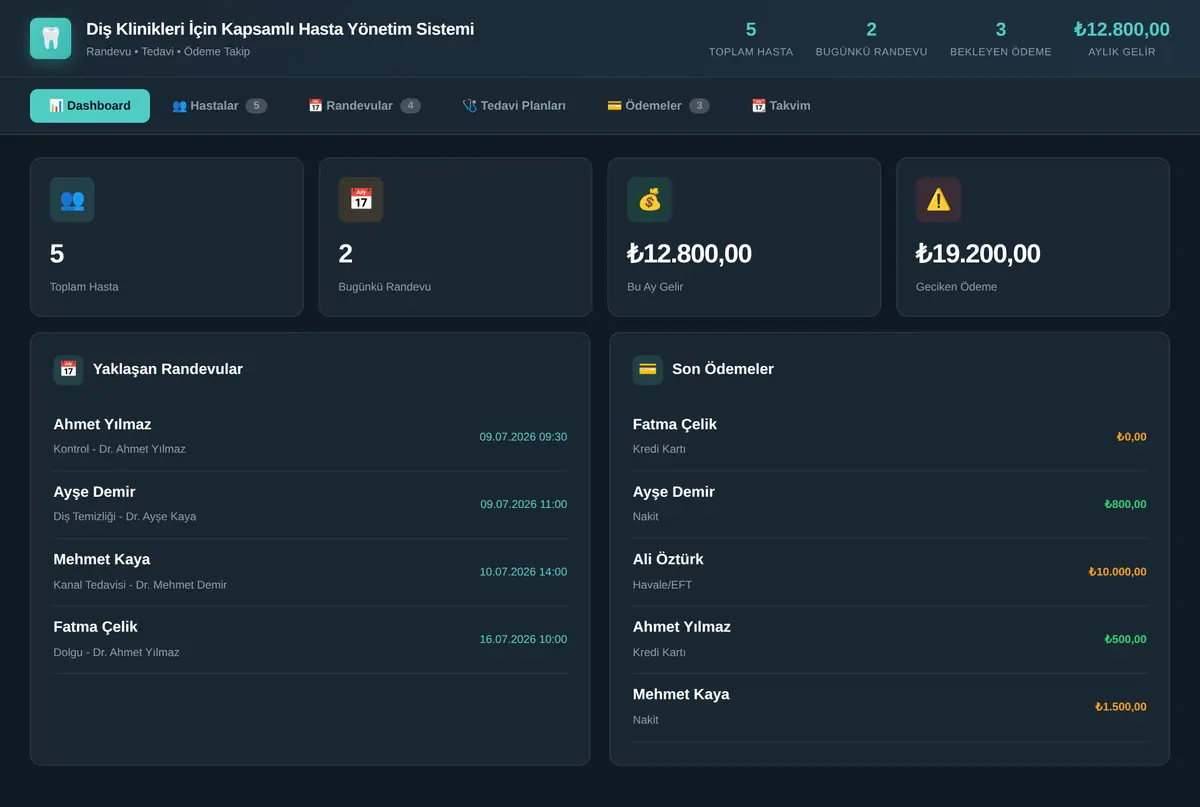Click the ₺1.500,00 payment amount
Viewport: 1200px width, 807px height.
(1121, 707)
